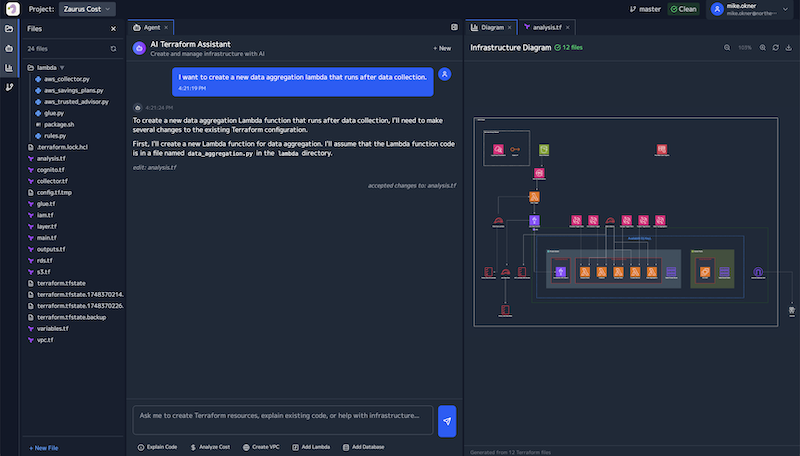Viewport: 800px width, 456px height.
Task: Close the Diagram tab
Action: (x=509, y=28)
